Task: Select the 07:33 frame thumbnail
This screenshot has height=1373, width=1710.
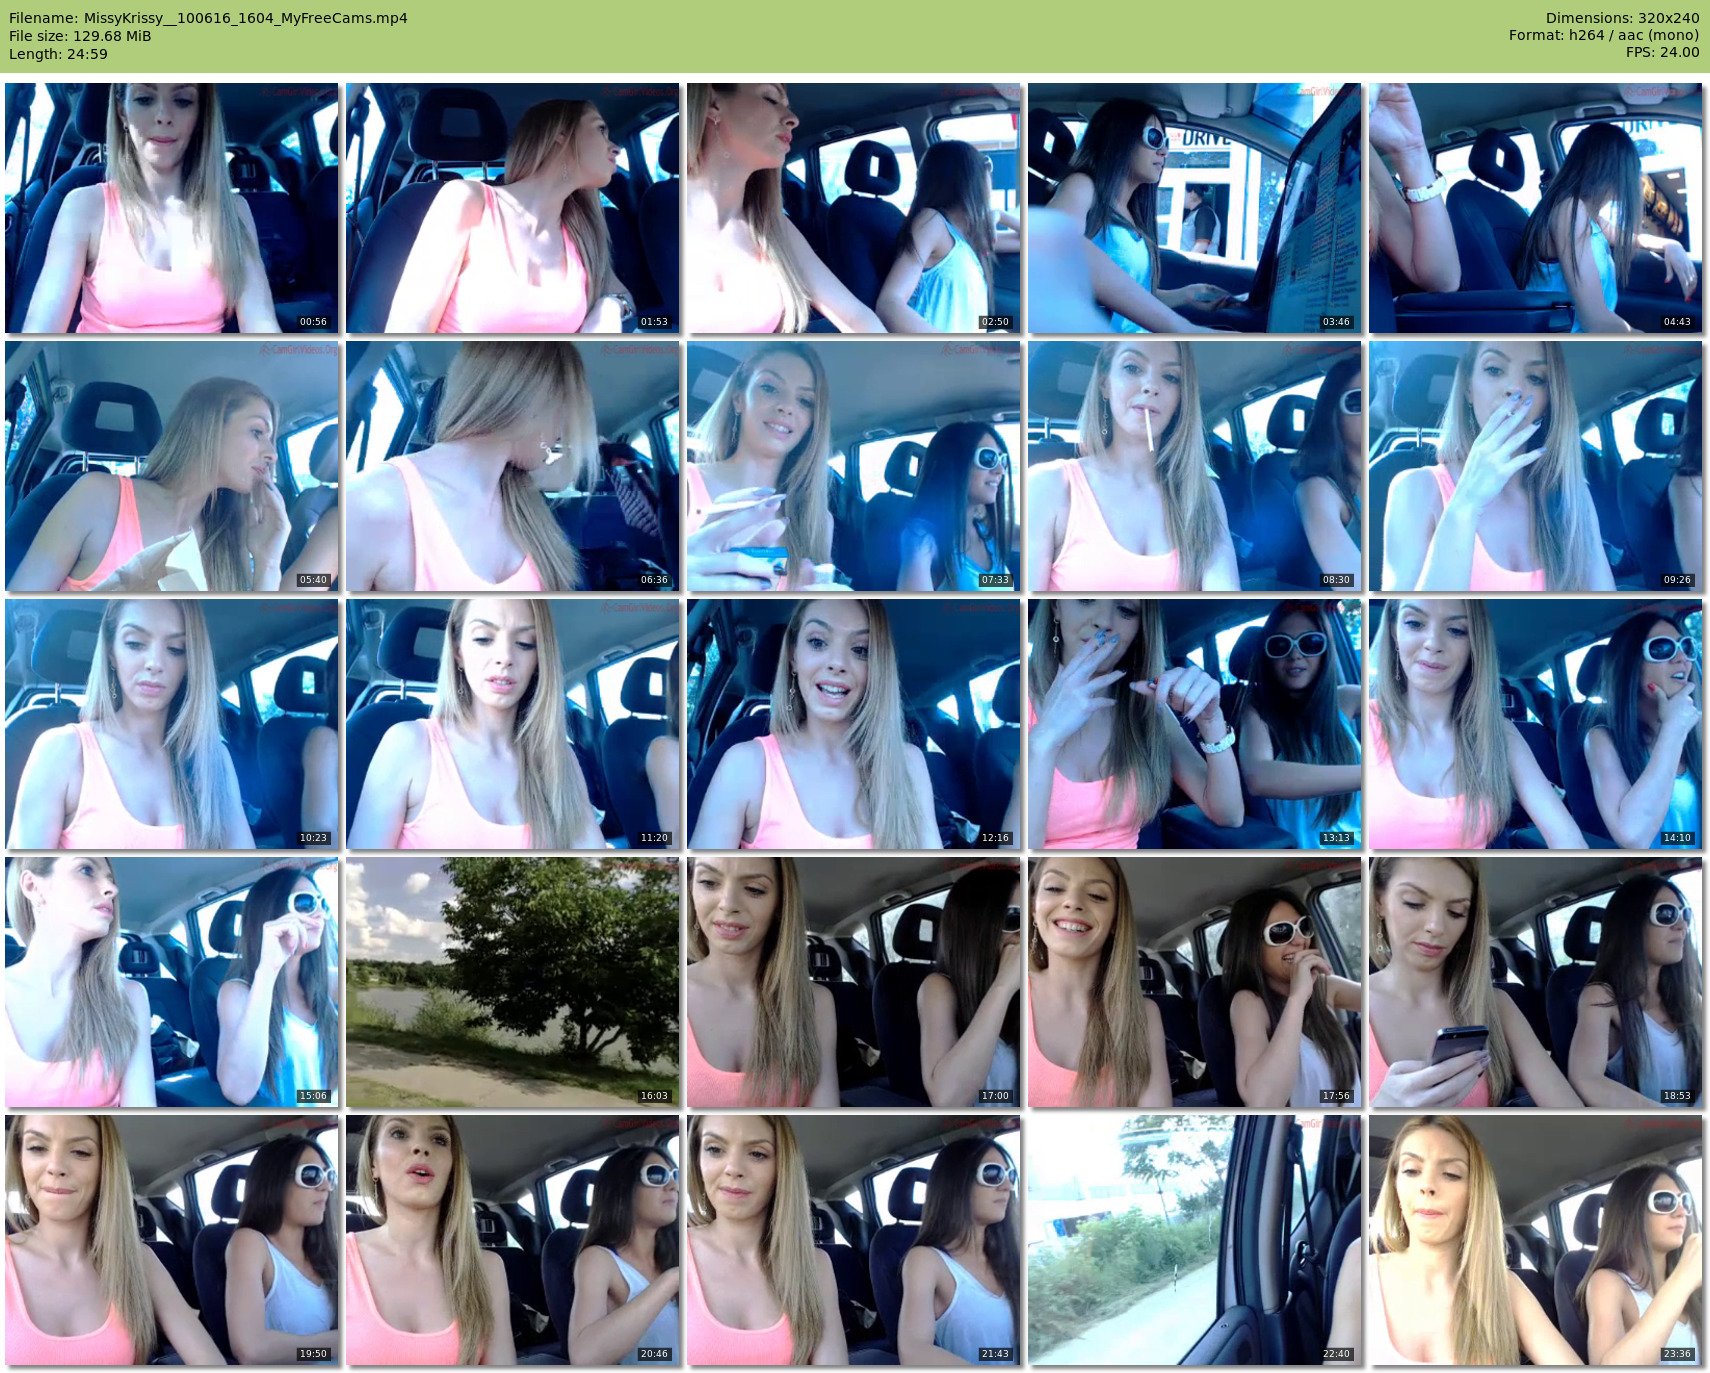Action: pos(853,466)
